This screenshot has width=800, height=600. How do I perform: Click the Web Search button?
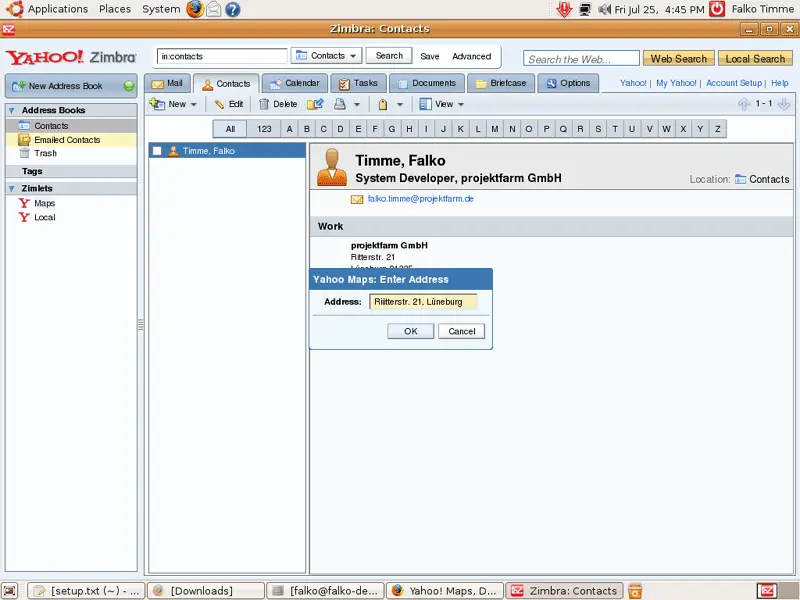679,59
